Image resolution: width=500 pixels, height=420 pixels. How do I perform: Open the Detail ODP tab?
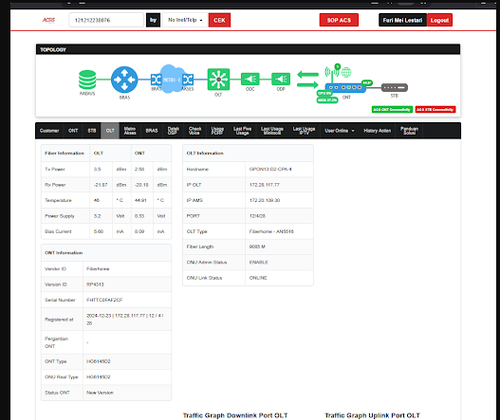coord(173,131)
